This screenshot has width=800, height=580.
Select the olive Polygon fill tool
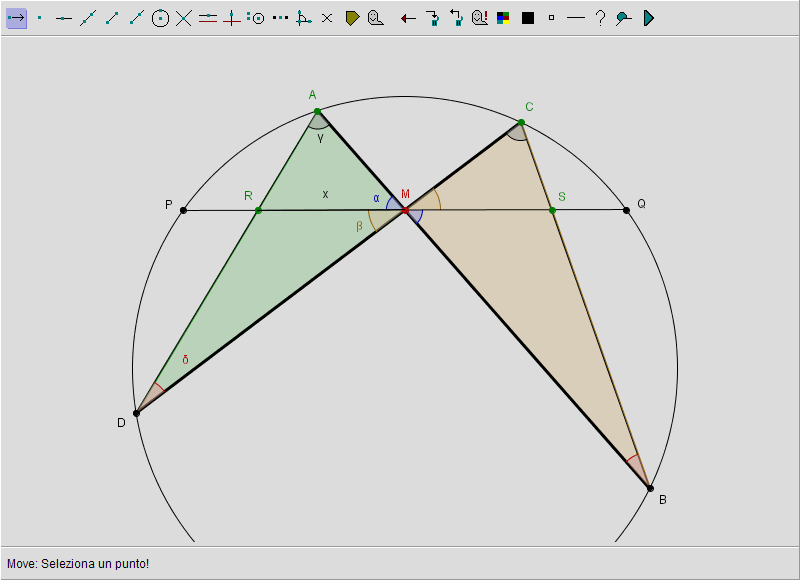[x=352, y=18]
